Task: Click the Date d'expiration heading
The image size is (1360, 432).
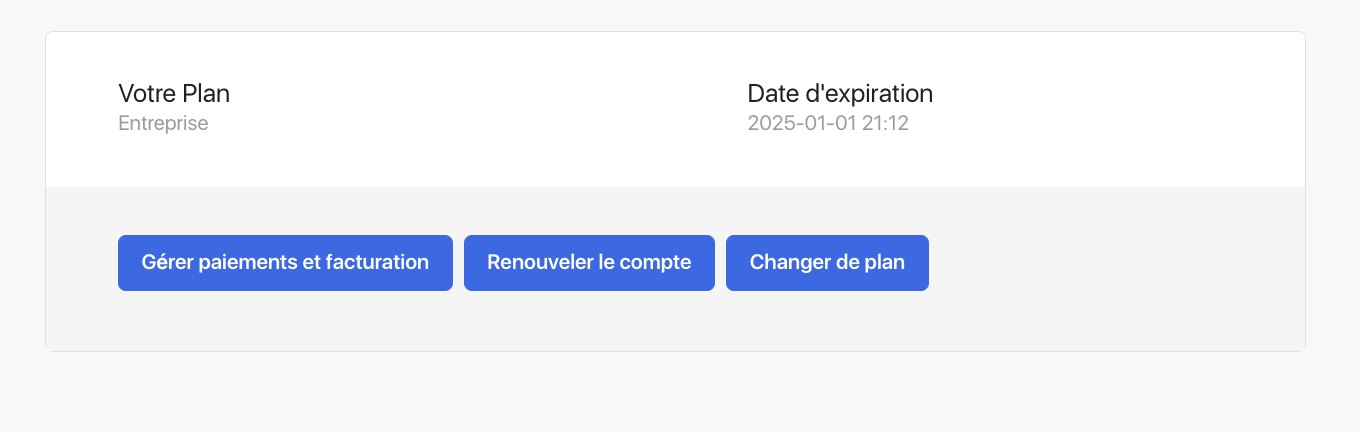Action: pos(840,94)
